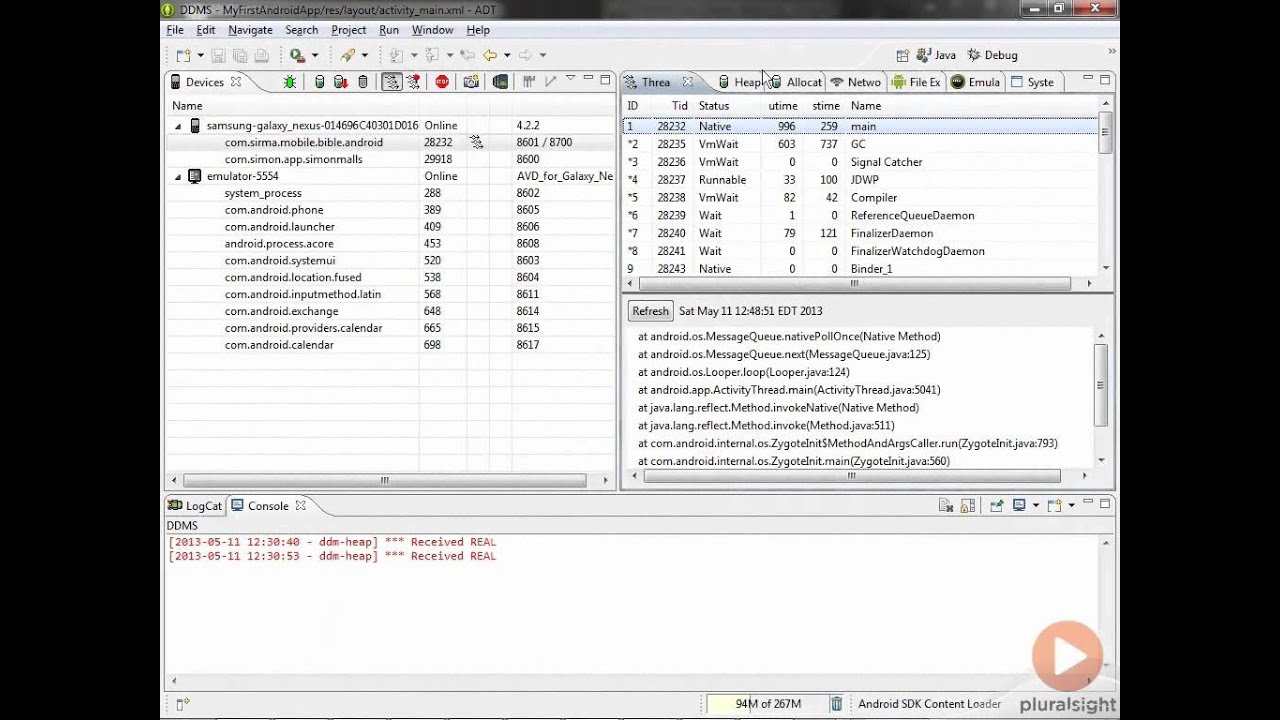
Task: Click the Capture system wide trace icon
Action: pos(529,82)
